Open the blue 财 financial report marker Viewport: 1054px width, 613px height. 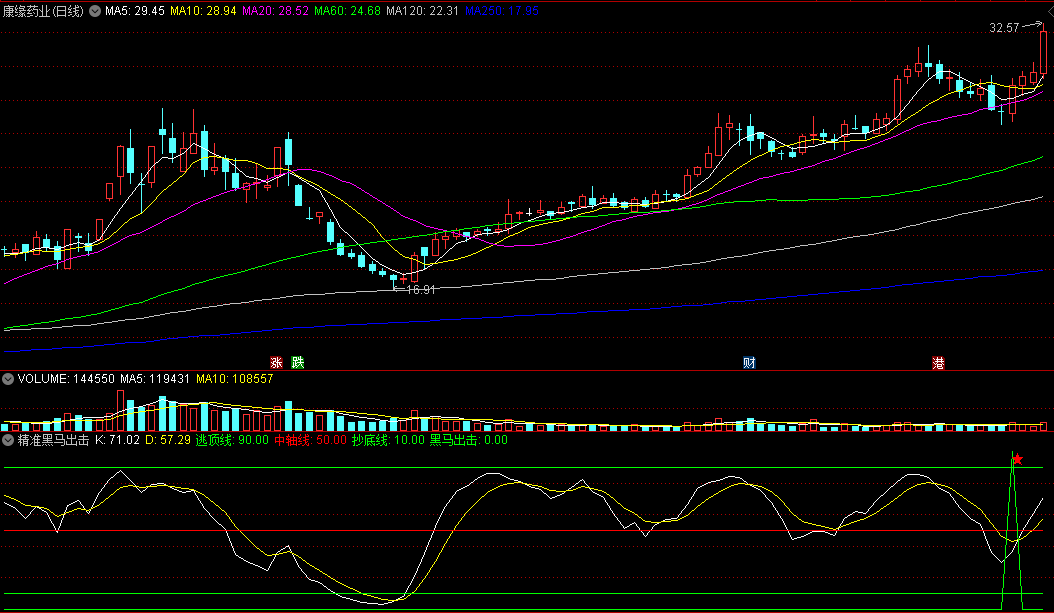(749, 363)
